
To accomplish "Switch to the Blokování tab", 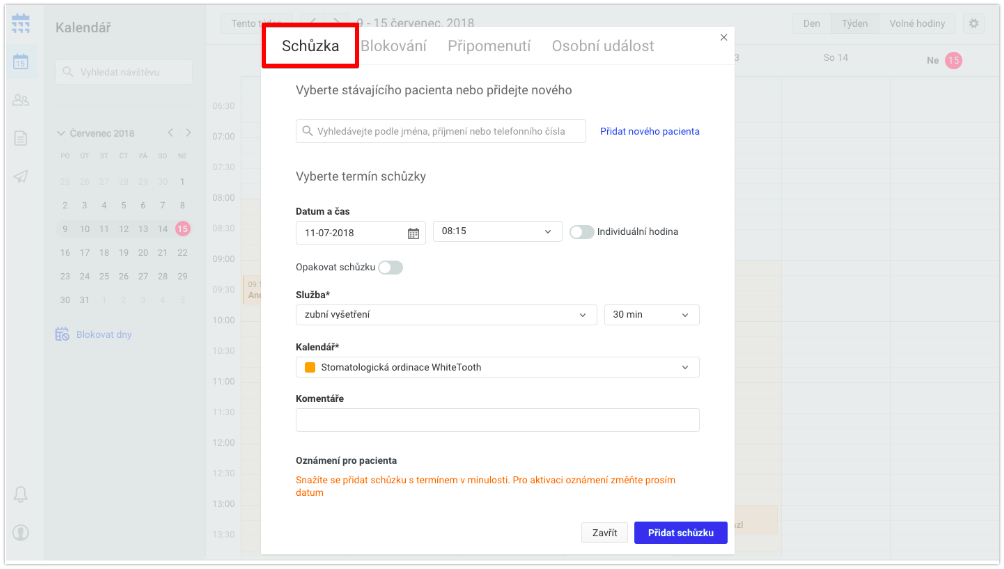I will (x=393, y=46).
